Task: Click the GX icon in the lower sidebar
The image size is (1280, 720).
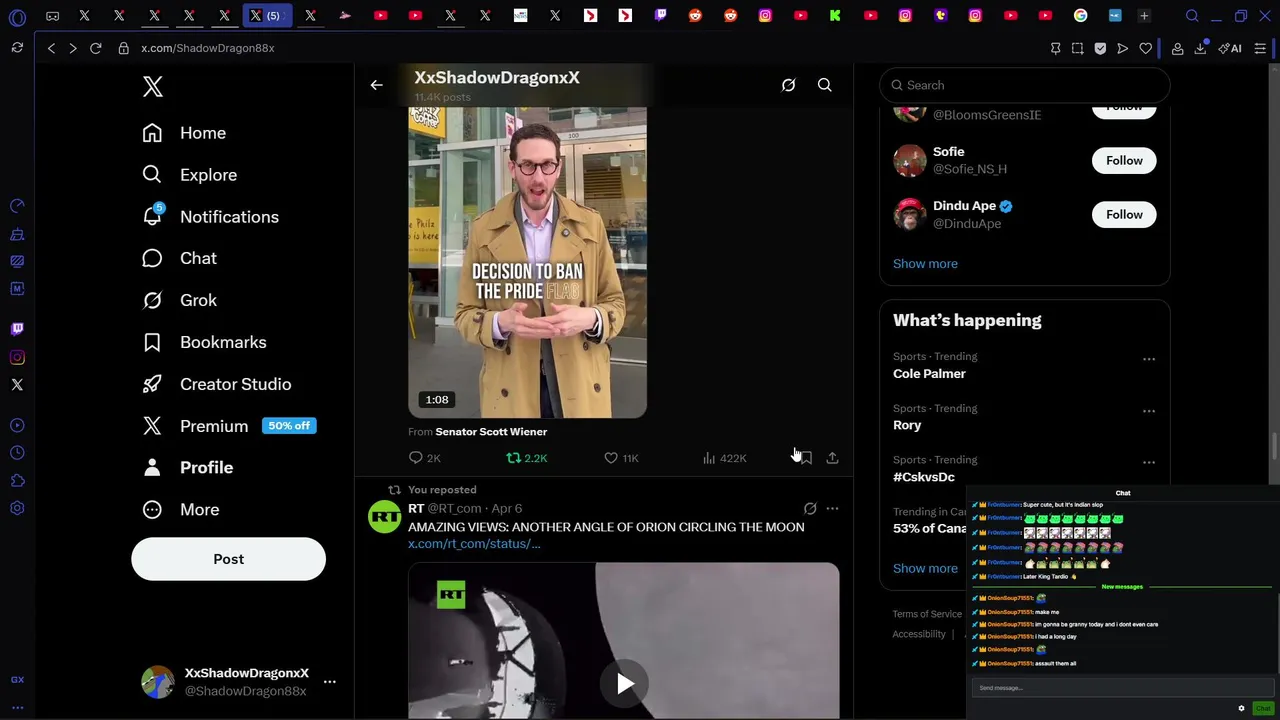Action: click(x=17, y=680)
